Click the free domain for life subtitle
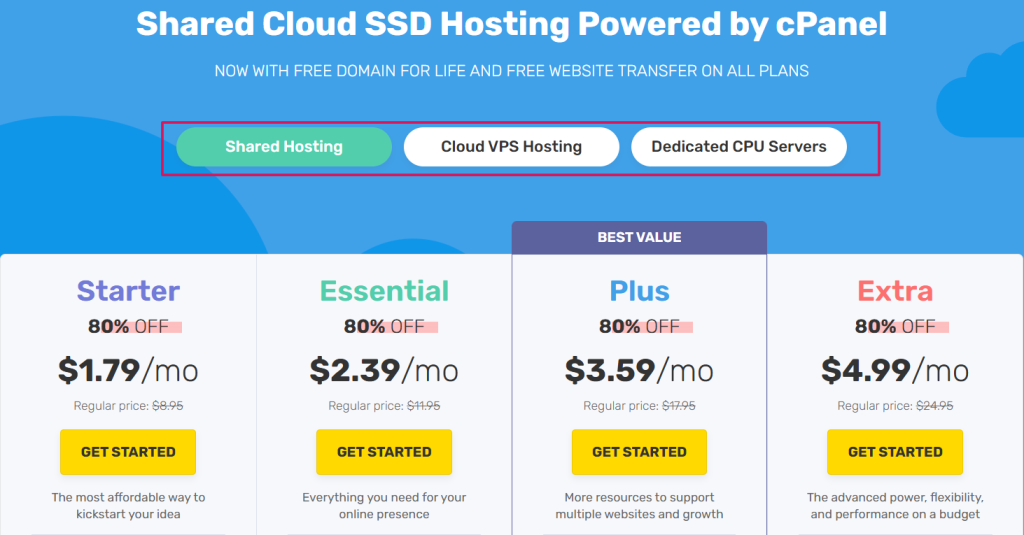This screenshot has height=535, width=1024. (x=511, y=71)
